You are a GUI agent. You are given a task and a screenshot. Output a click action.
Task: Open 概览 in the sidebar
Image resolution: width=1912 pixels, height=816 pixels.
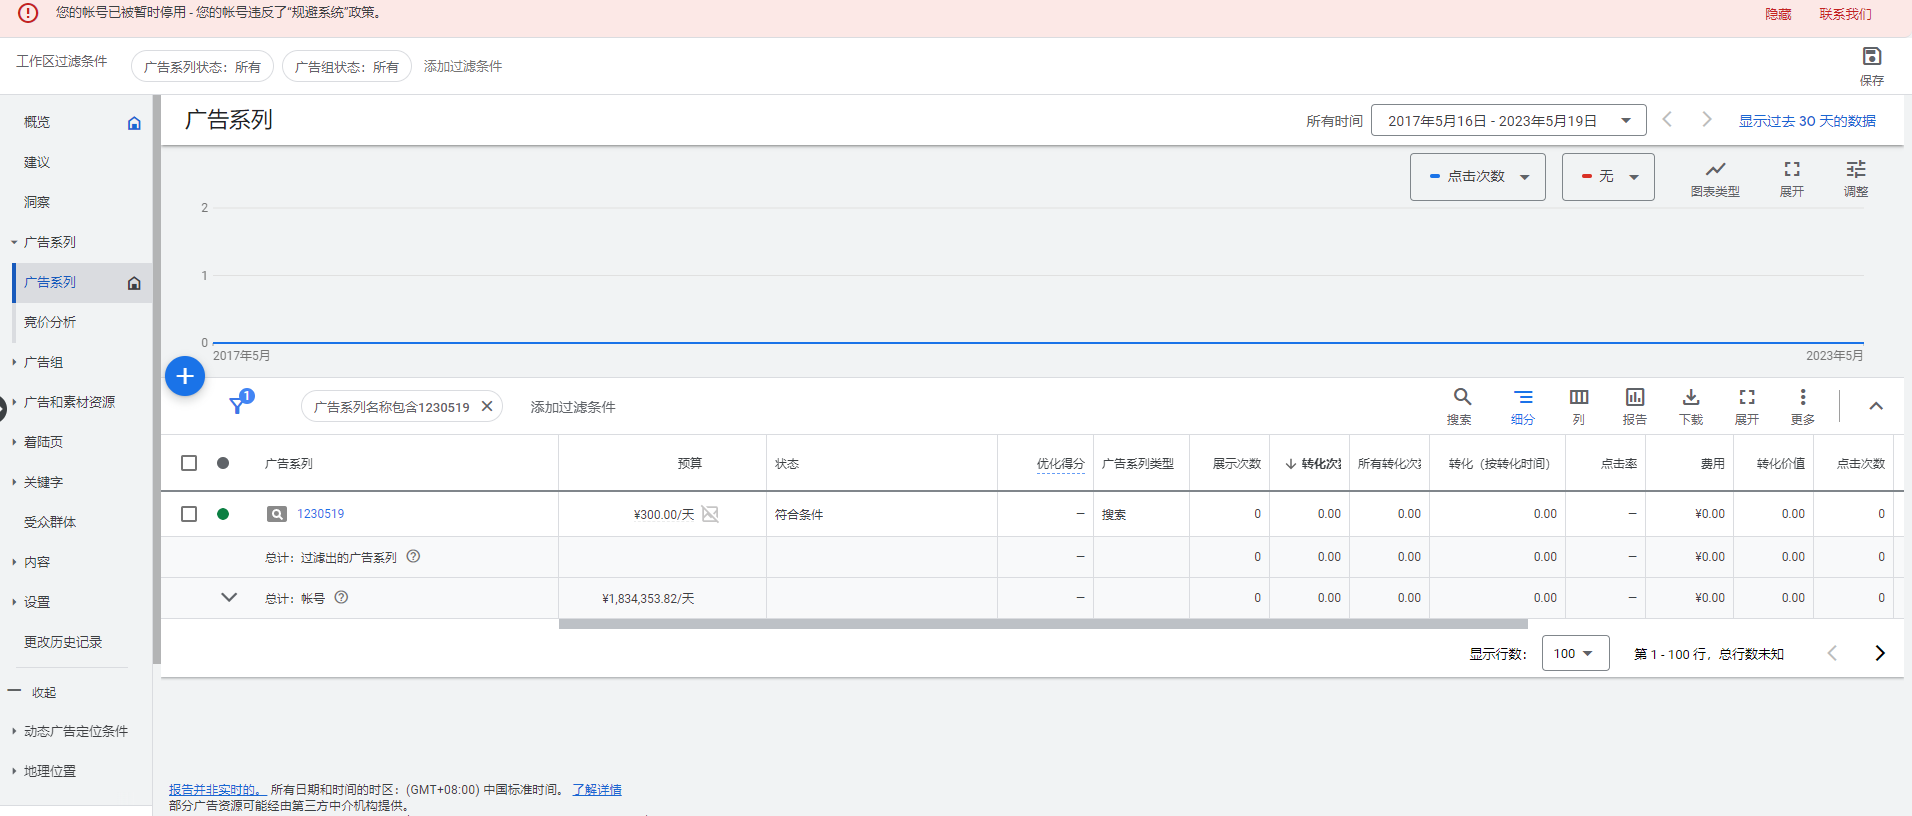[x=37, y=122]
